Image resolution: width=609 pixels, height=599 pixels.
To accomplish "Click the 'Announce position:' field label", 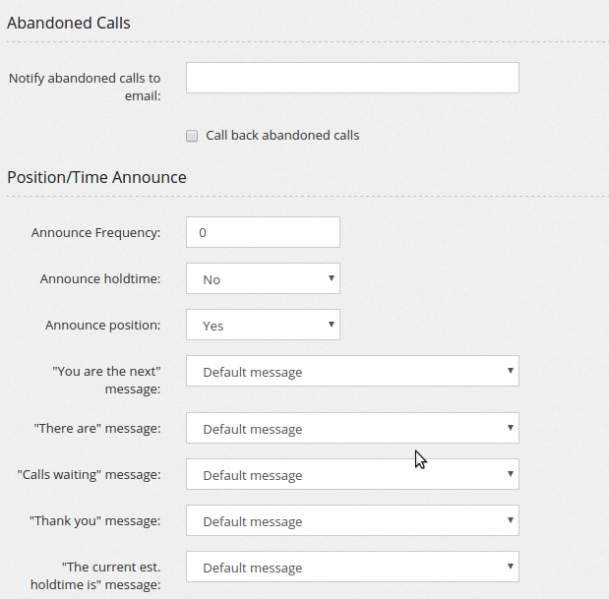I will [x=103, y=325].
